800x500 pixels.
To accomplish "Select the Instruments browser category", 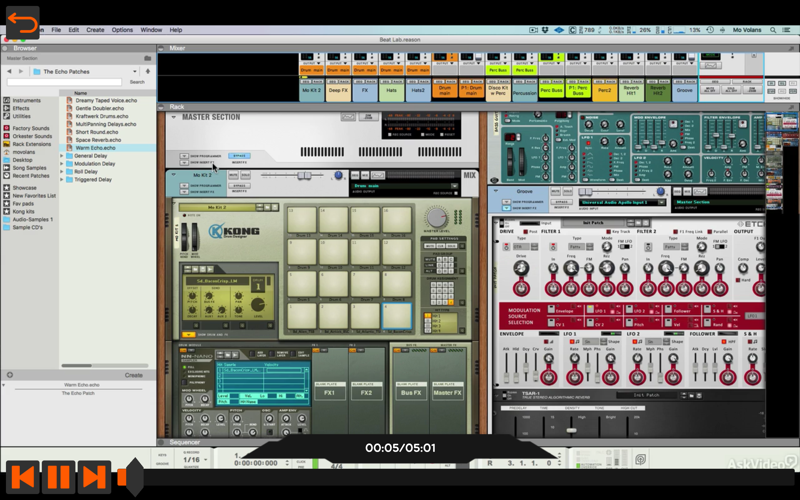I will point(27,101).
